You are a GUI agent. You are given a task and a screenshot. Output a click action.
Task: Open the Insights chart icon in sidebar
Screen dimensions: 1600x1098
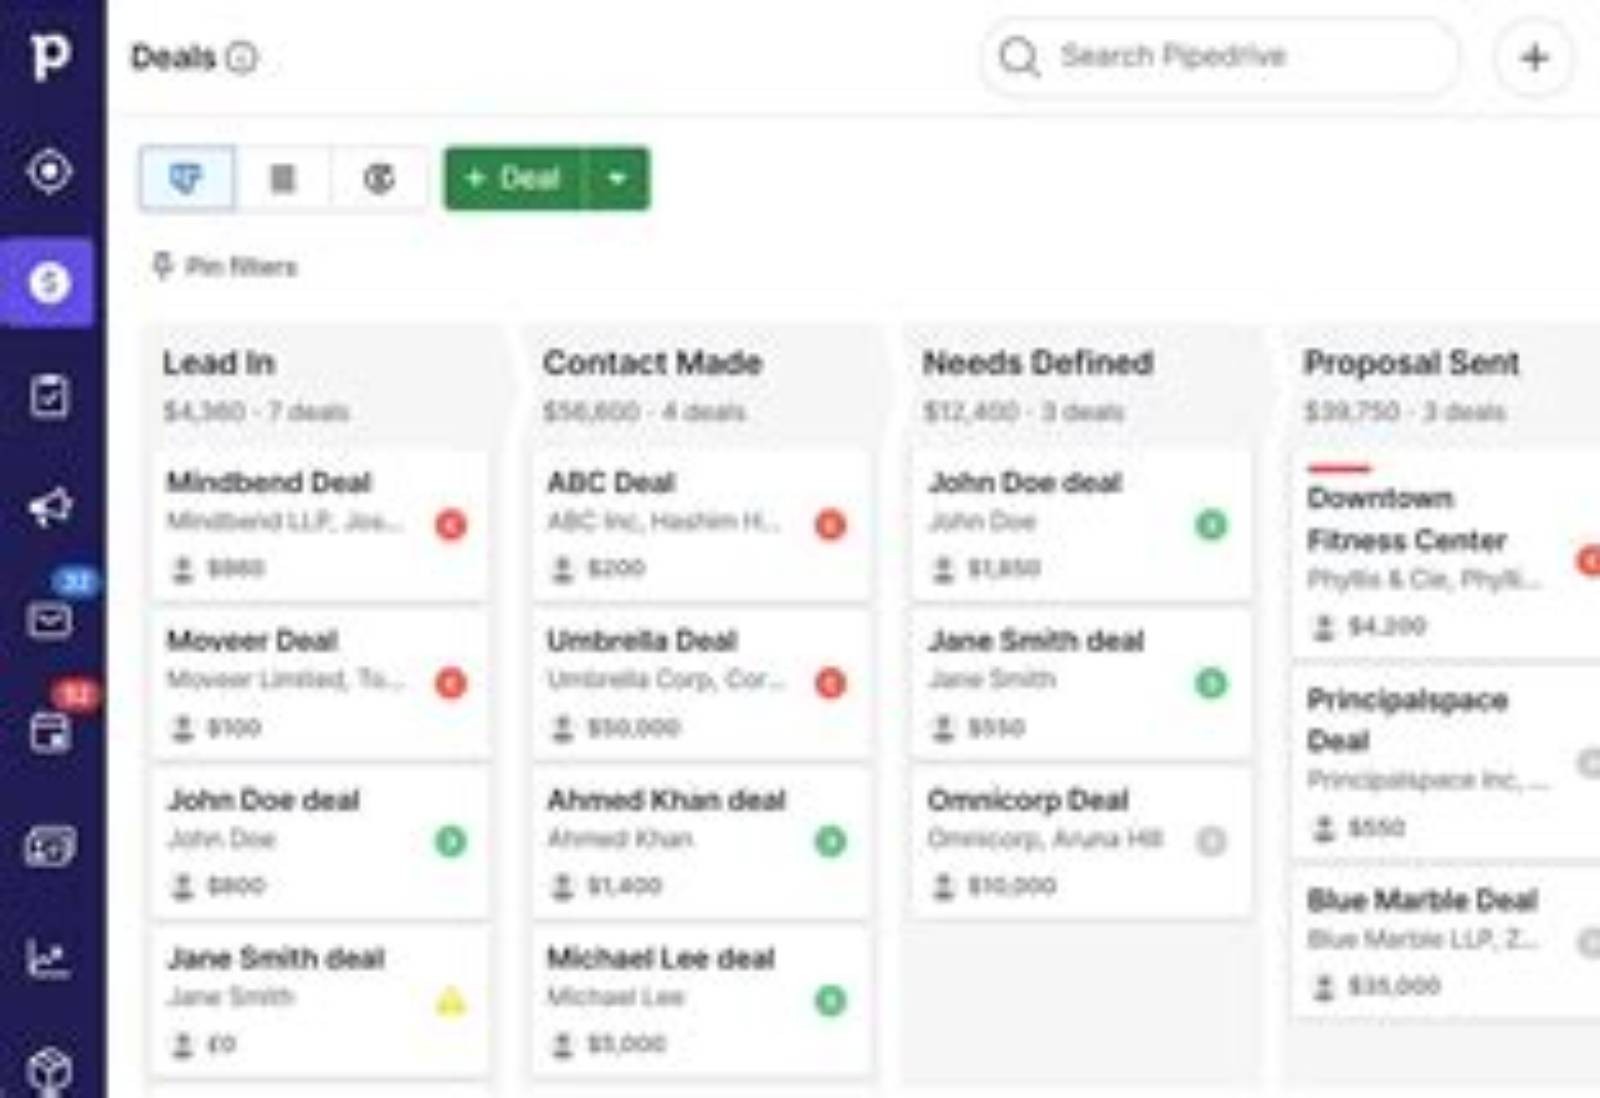click(x=49, y=960)
